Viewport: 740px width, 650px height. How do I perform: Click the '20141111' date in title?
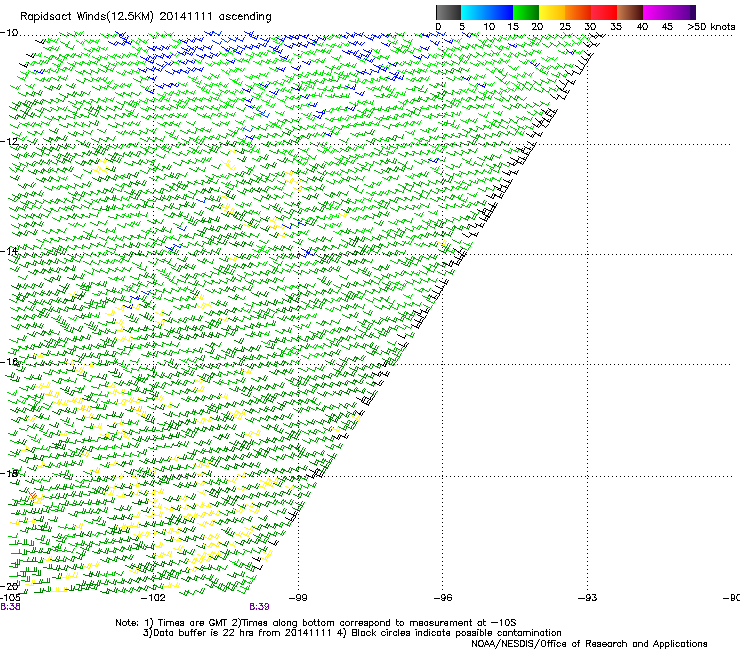click(186, 17)
